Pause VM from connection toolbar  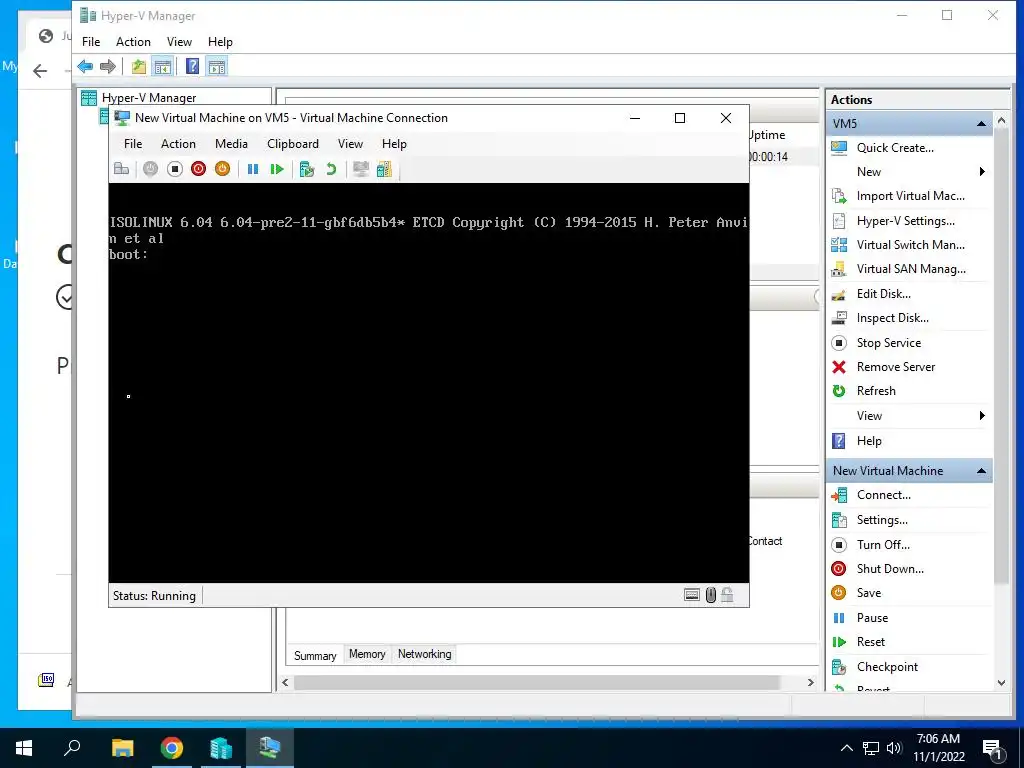(253, 169)
